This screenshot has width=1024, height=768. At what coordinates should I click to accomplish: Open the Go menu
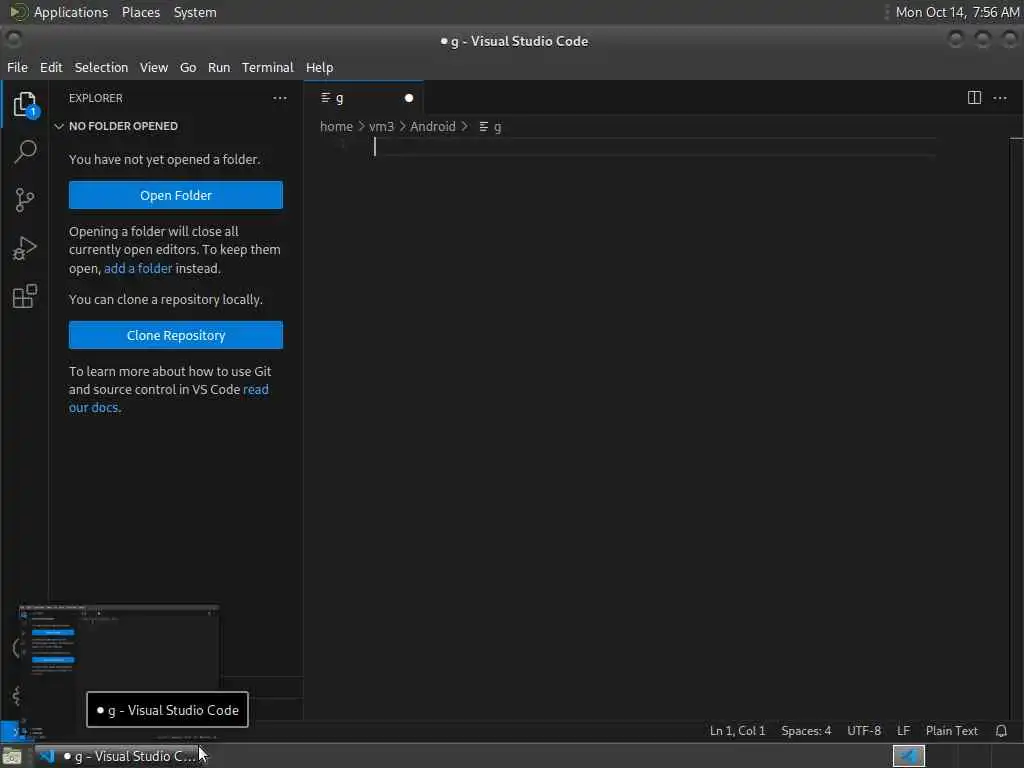[x=188, y=67]
